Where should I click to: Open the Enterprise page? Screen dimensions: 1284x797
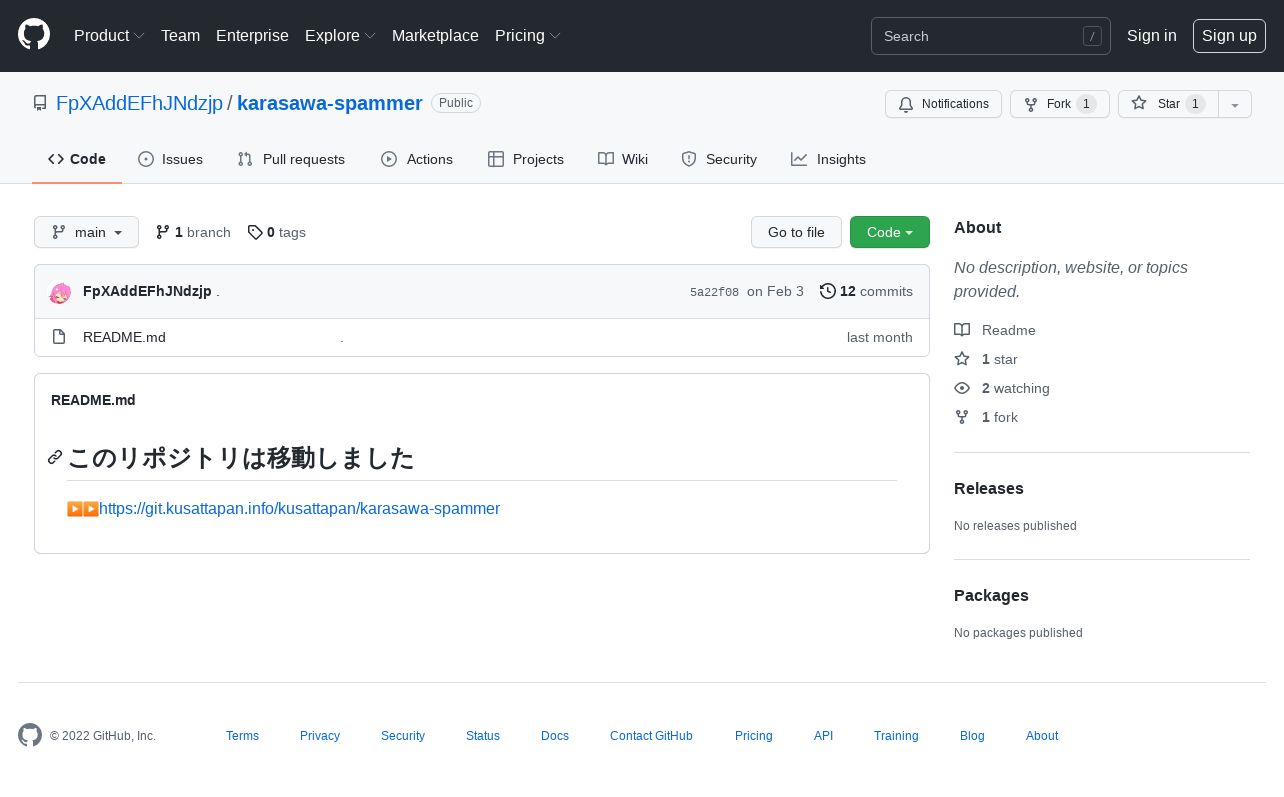pyautogui.click(x=252, y=36)
